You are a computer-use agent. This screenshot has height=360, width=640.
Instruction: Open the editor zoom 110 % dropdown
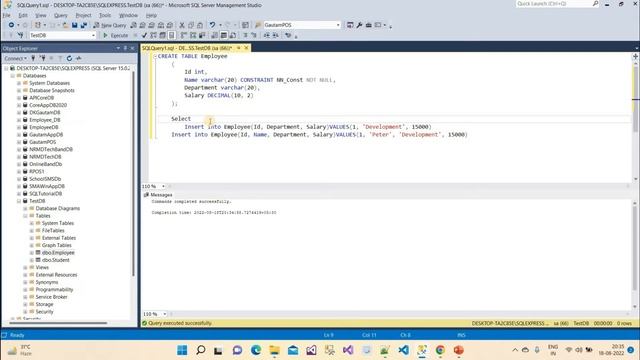coord(163,186)
